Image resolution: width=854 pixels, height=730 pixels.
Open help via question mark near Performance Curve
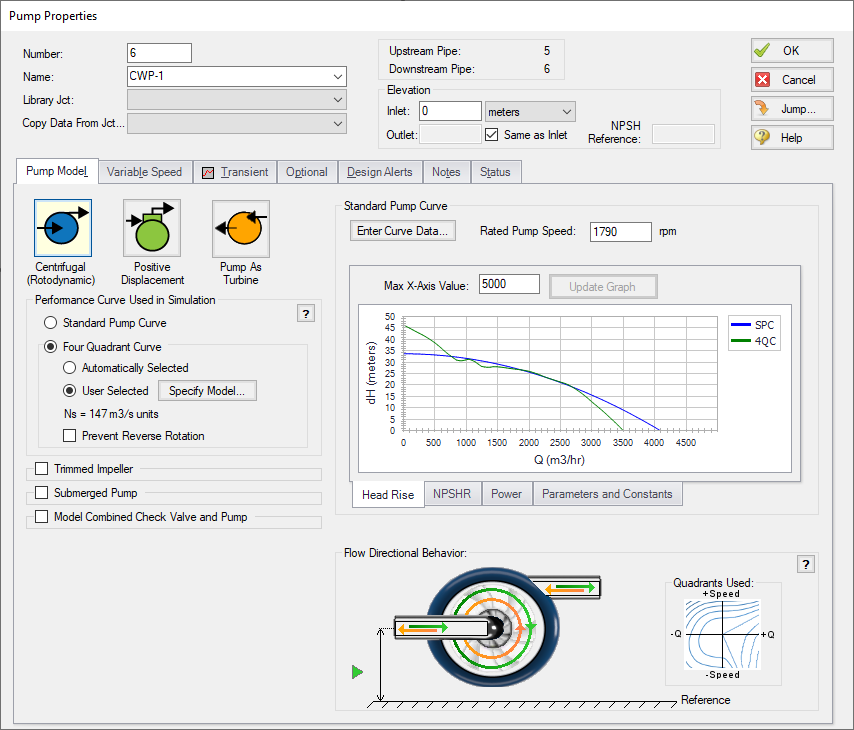coord(305,313)
